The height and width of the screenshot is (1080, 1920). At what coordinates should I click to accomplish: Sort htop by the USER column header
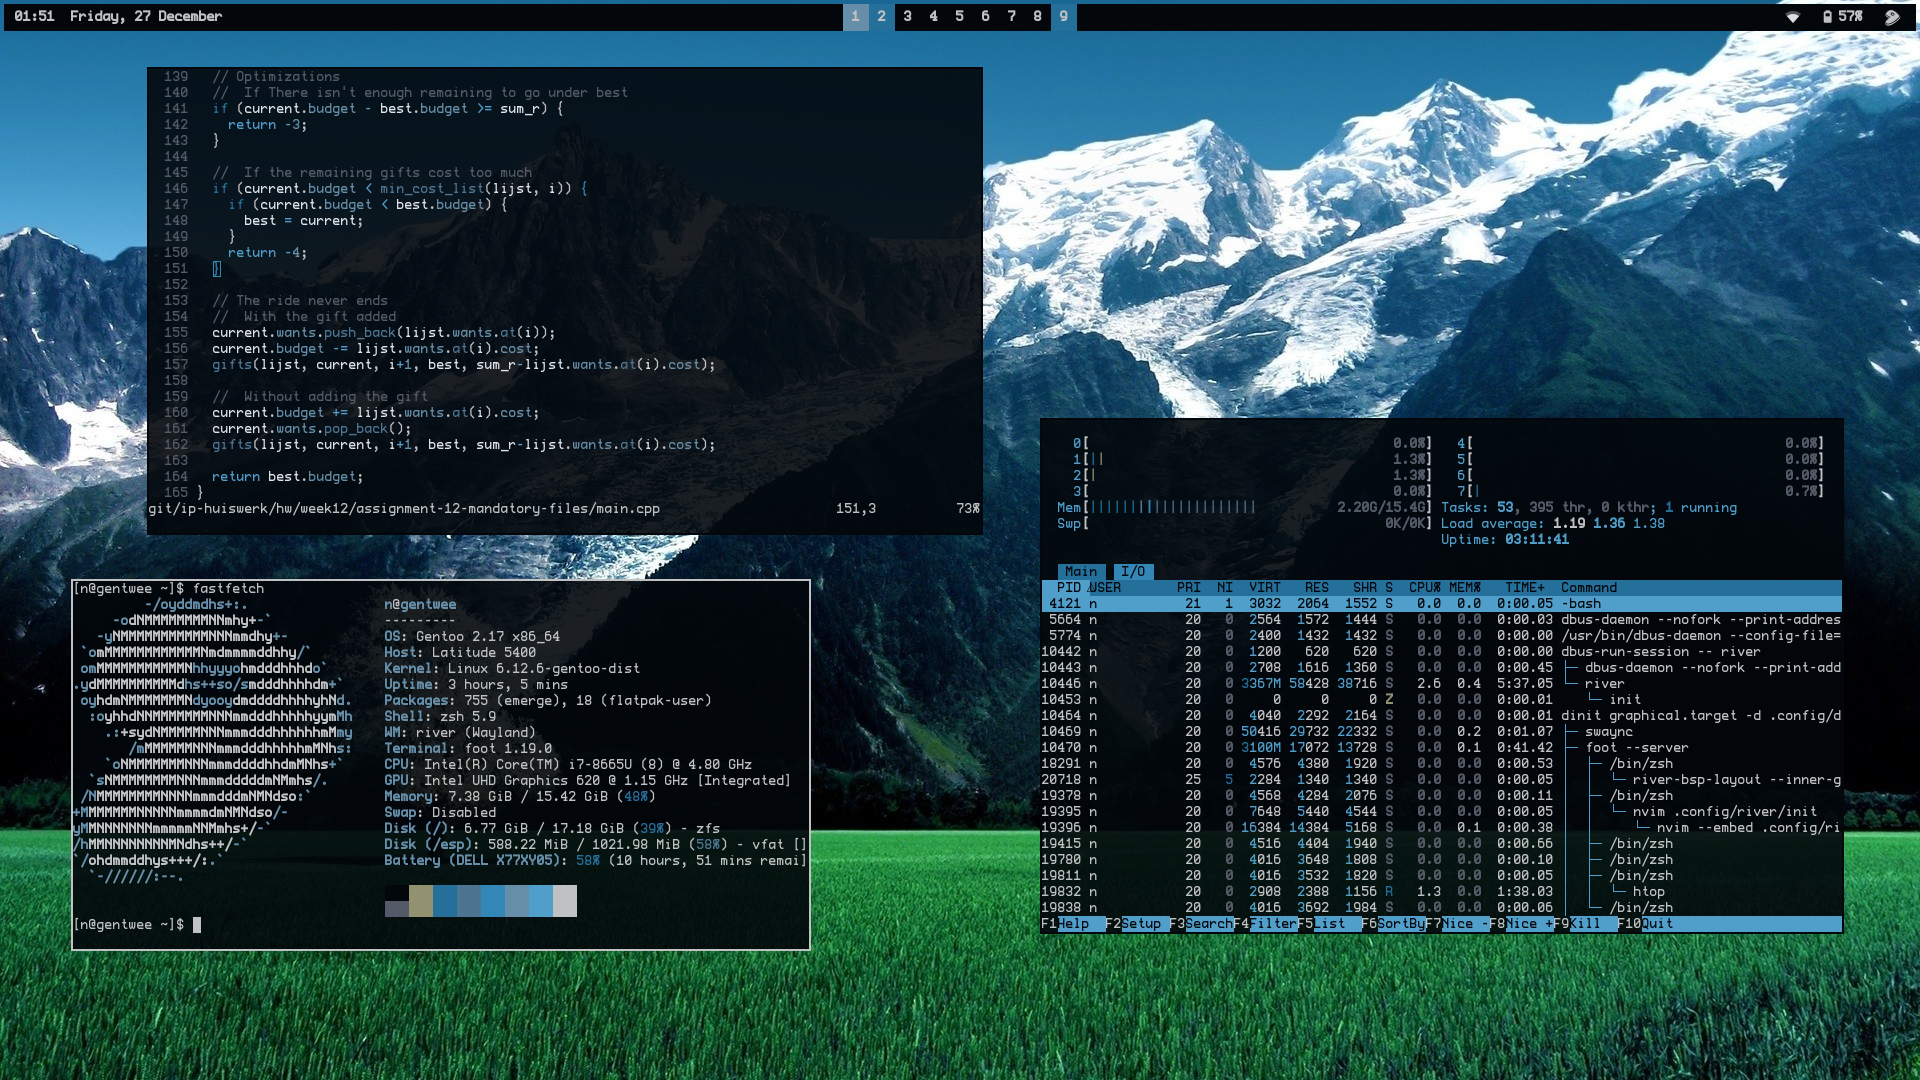(1105, 588)
